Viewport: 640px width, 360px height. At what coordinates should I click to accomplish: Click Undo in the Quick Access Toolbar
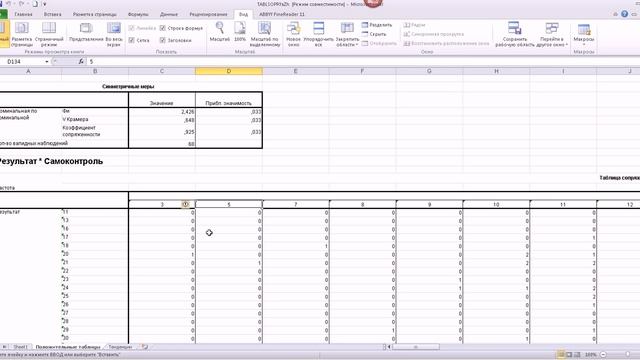[x=9, y=4]
